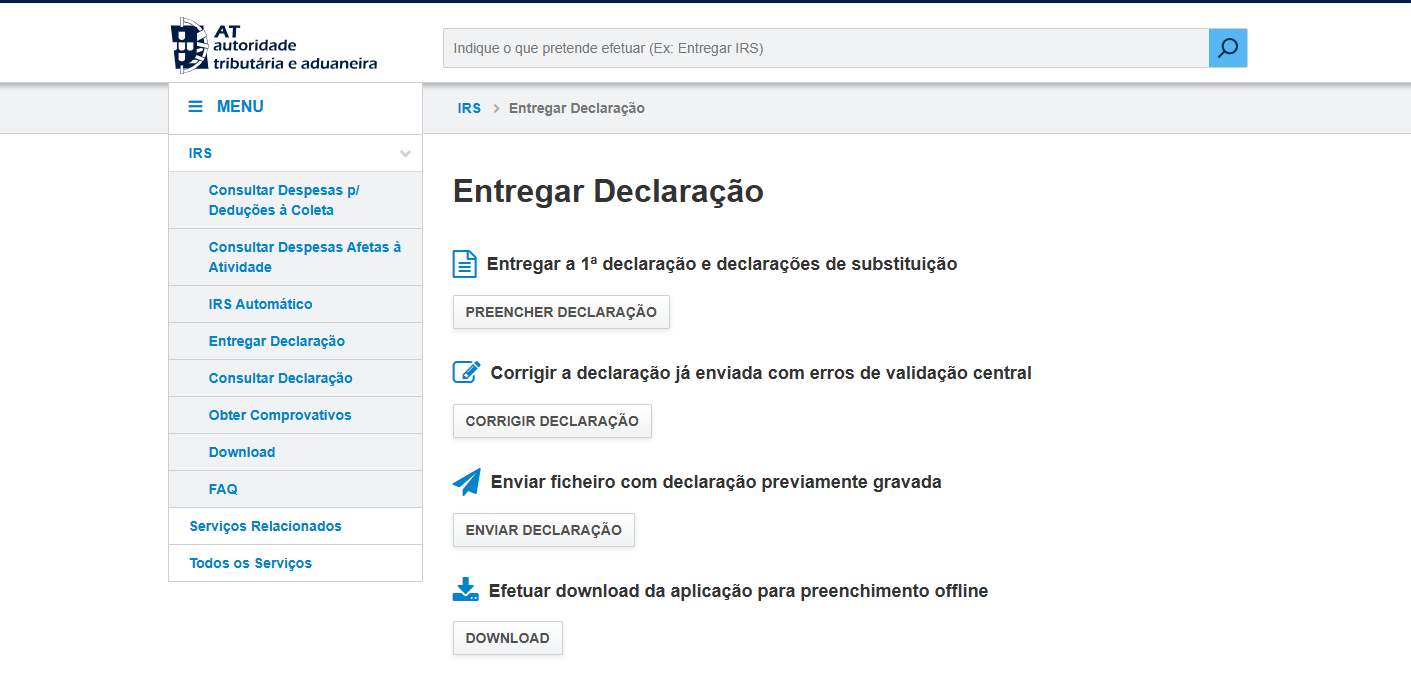Screen dimensions: 1411x688
Task: Click the hamburger icon beside MENU
Action: [193, 105]
